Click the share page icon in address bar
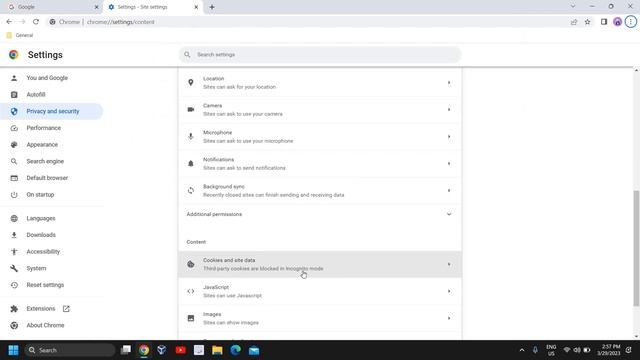The width and height of the screenshot is (640, 360). click(x=574, y=22)
